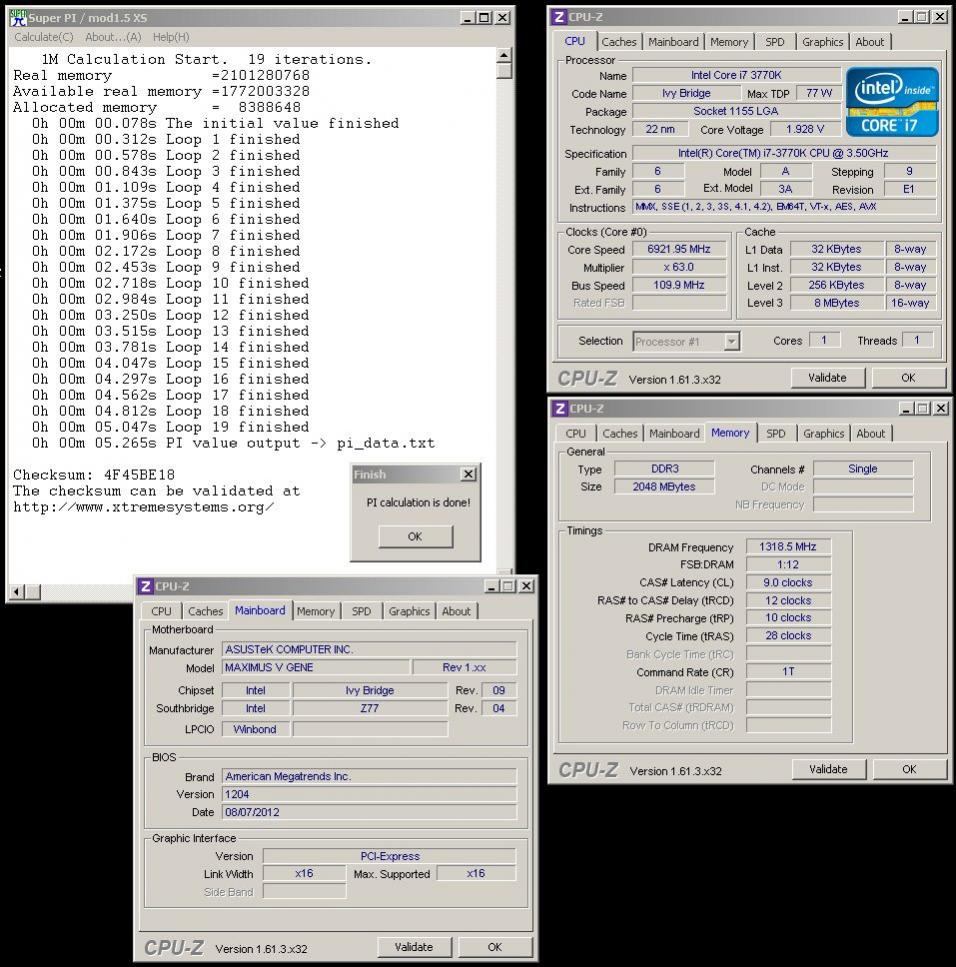Click Validate in the Memory tab window
956x967 pixels.
[828, 769]
